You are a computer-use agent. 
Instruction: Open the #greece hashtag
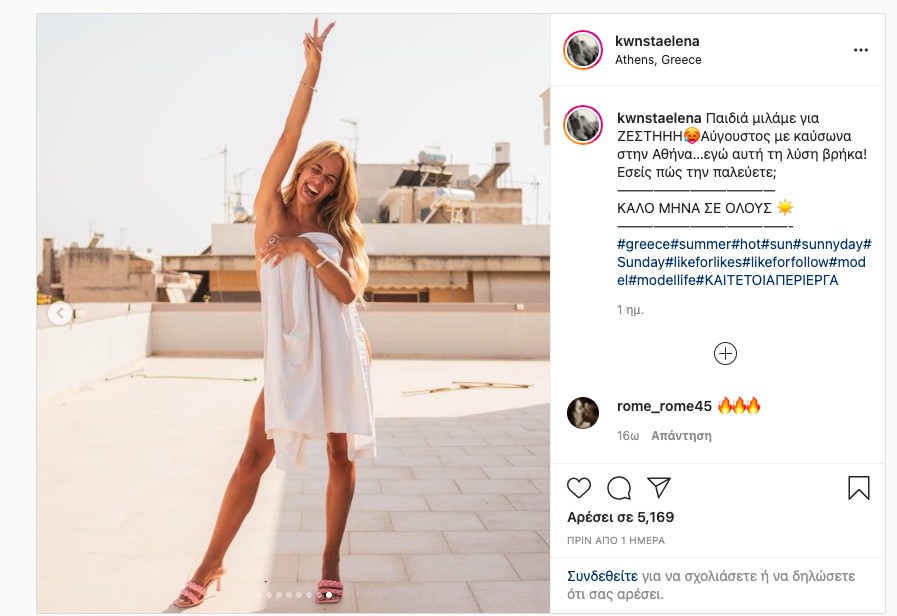(643, 244)
